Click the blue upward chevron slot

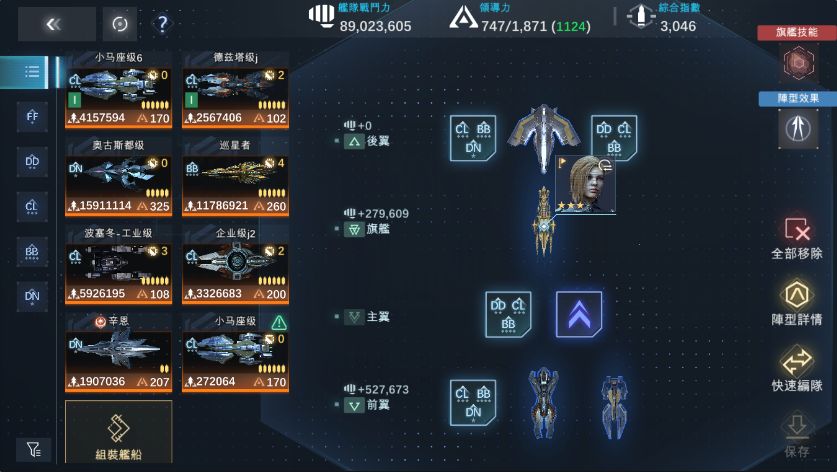[x=579, y=314]
